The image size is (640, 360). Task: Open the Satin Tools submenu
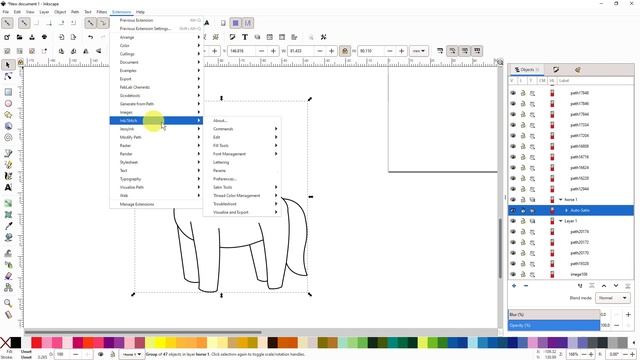(242, 187)
